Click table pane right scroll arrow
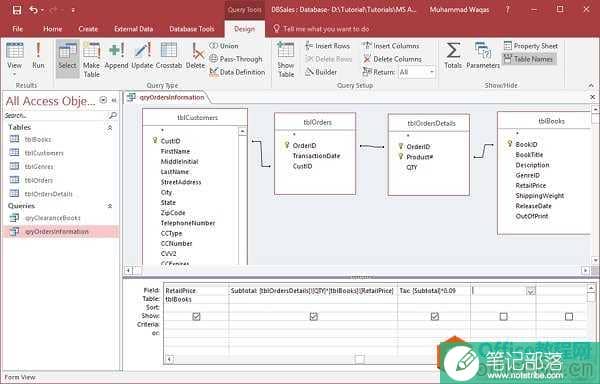 coord(585,270)
